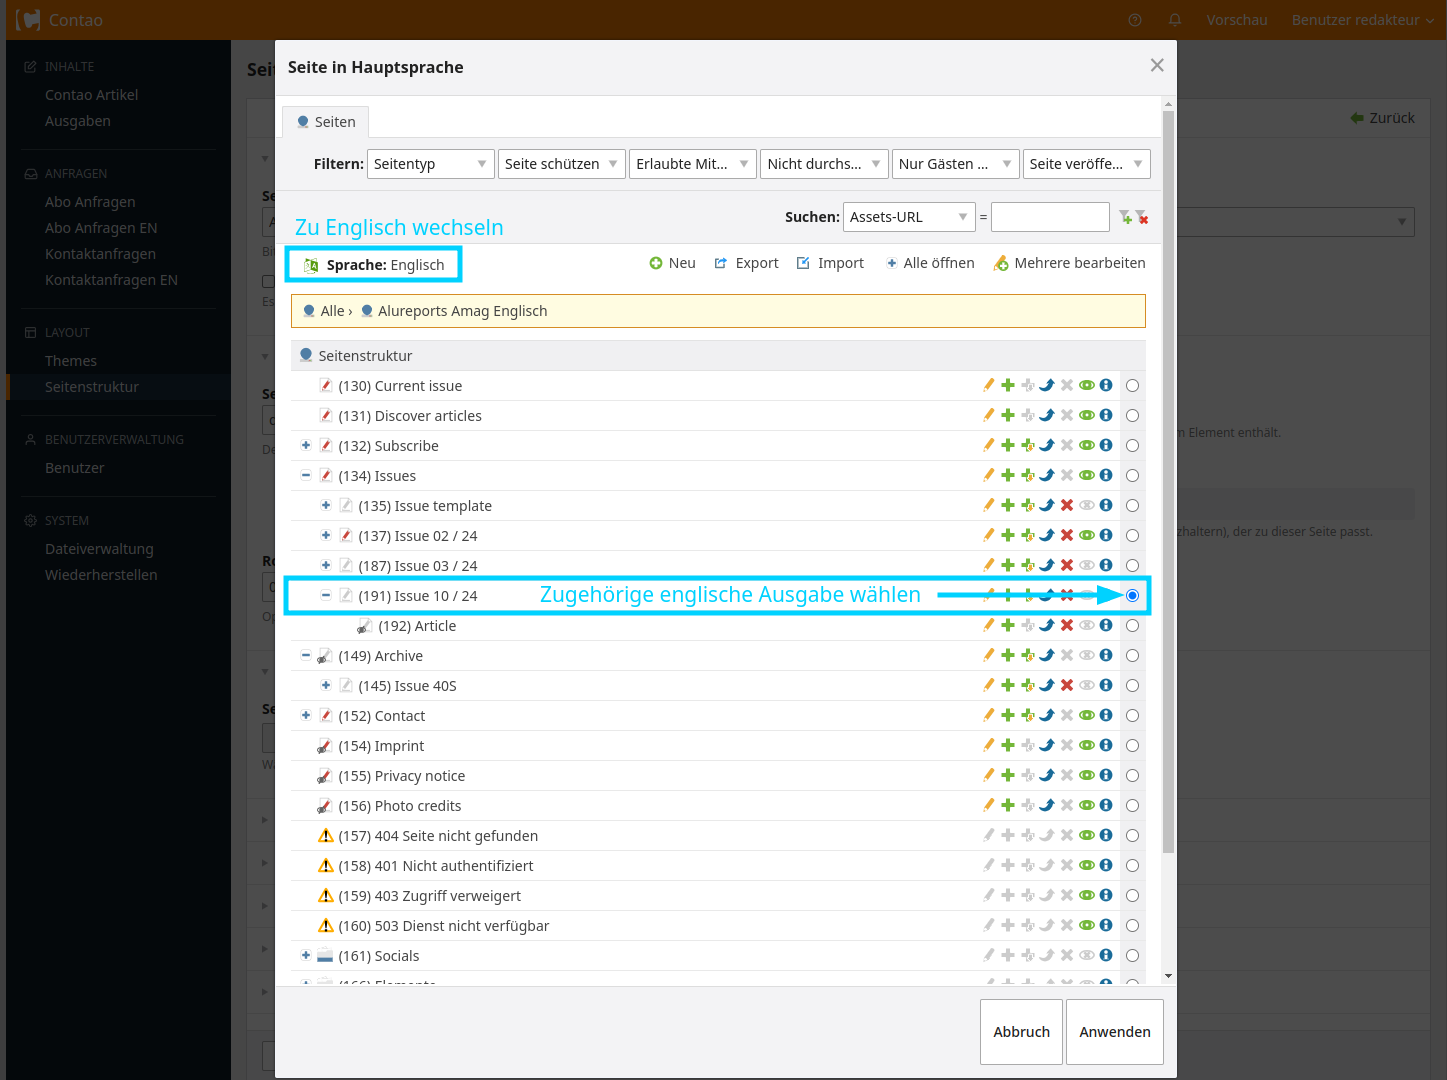
Task: Click the Anwenden button
Action: point(1114,1032)
